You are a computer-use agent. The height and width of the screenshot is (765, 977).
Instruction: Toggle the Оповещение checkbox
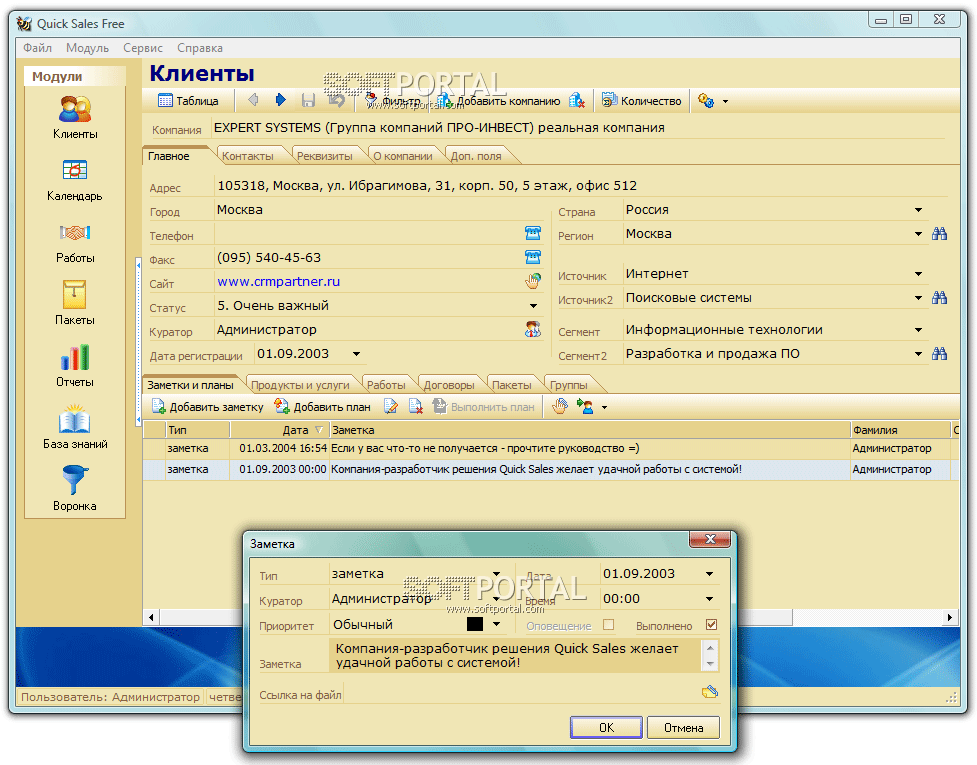[609, 624]
